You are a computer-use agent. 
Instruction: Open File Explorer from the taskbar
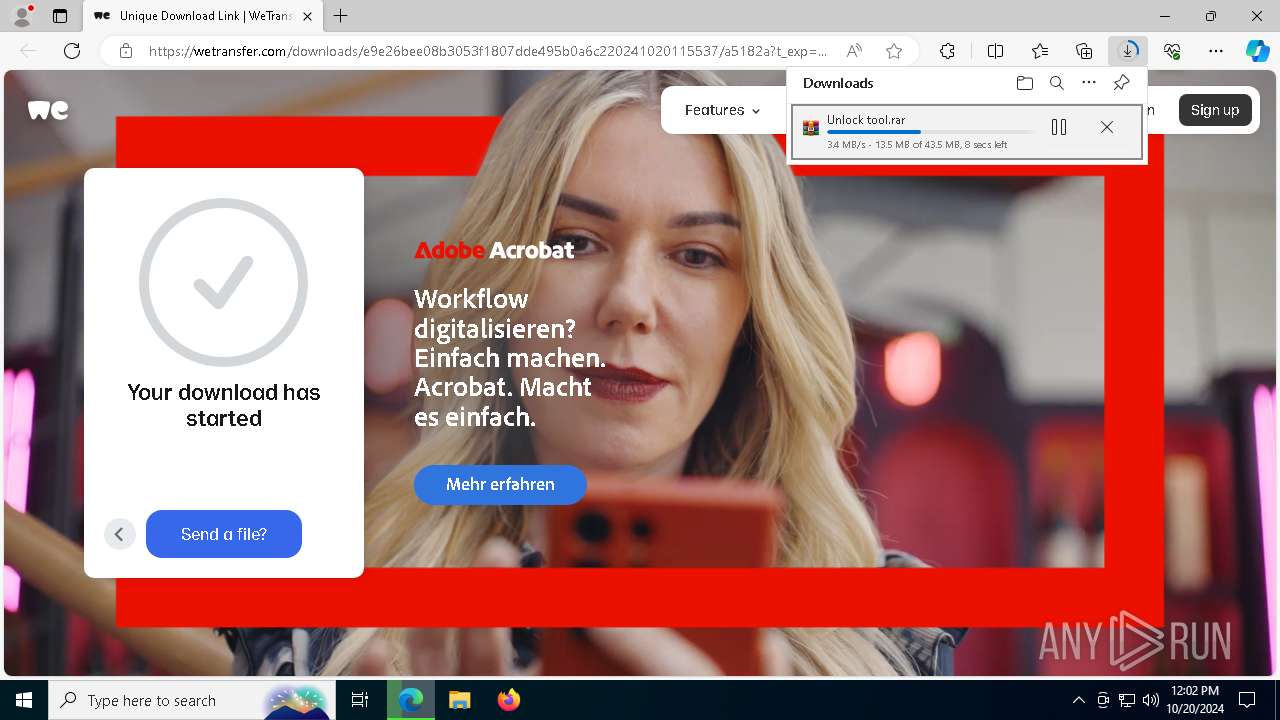tap(459, 700)
